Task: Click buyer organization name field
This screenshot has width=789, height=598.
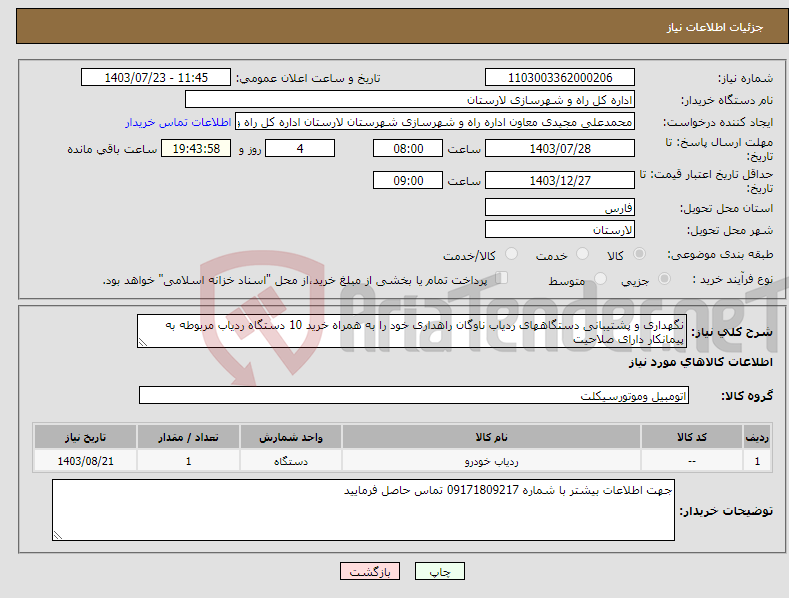Action: tap(410, 100)
